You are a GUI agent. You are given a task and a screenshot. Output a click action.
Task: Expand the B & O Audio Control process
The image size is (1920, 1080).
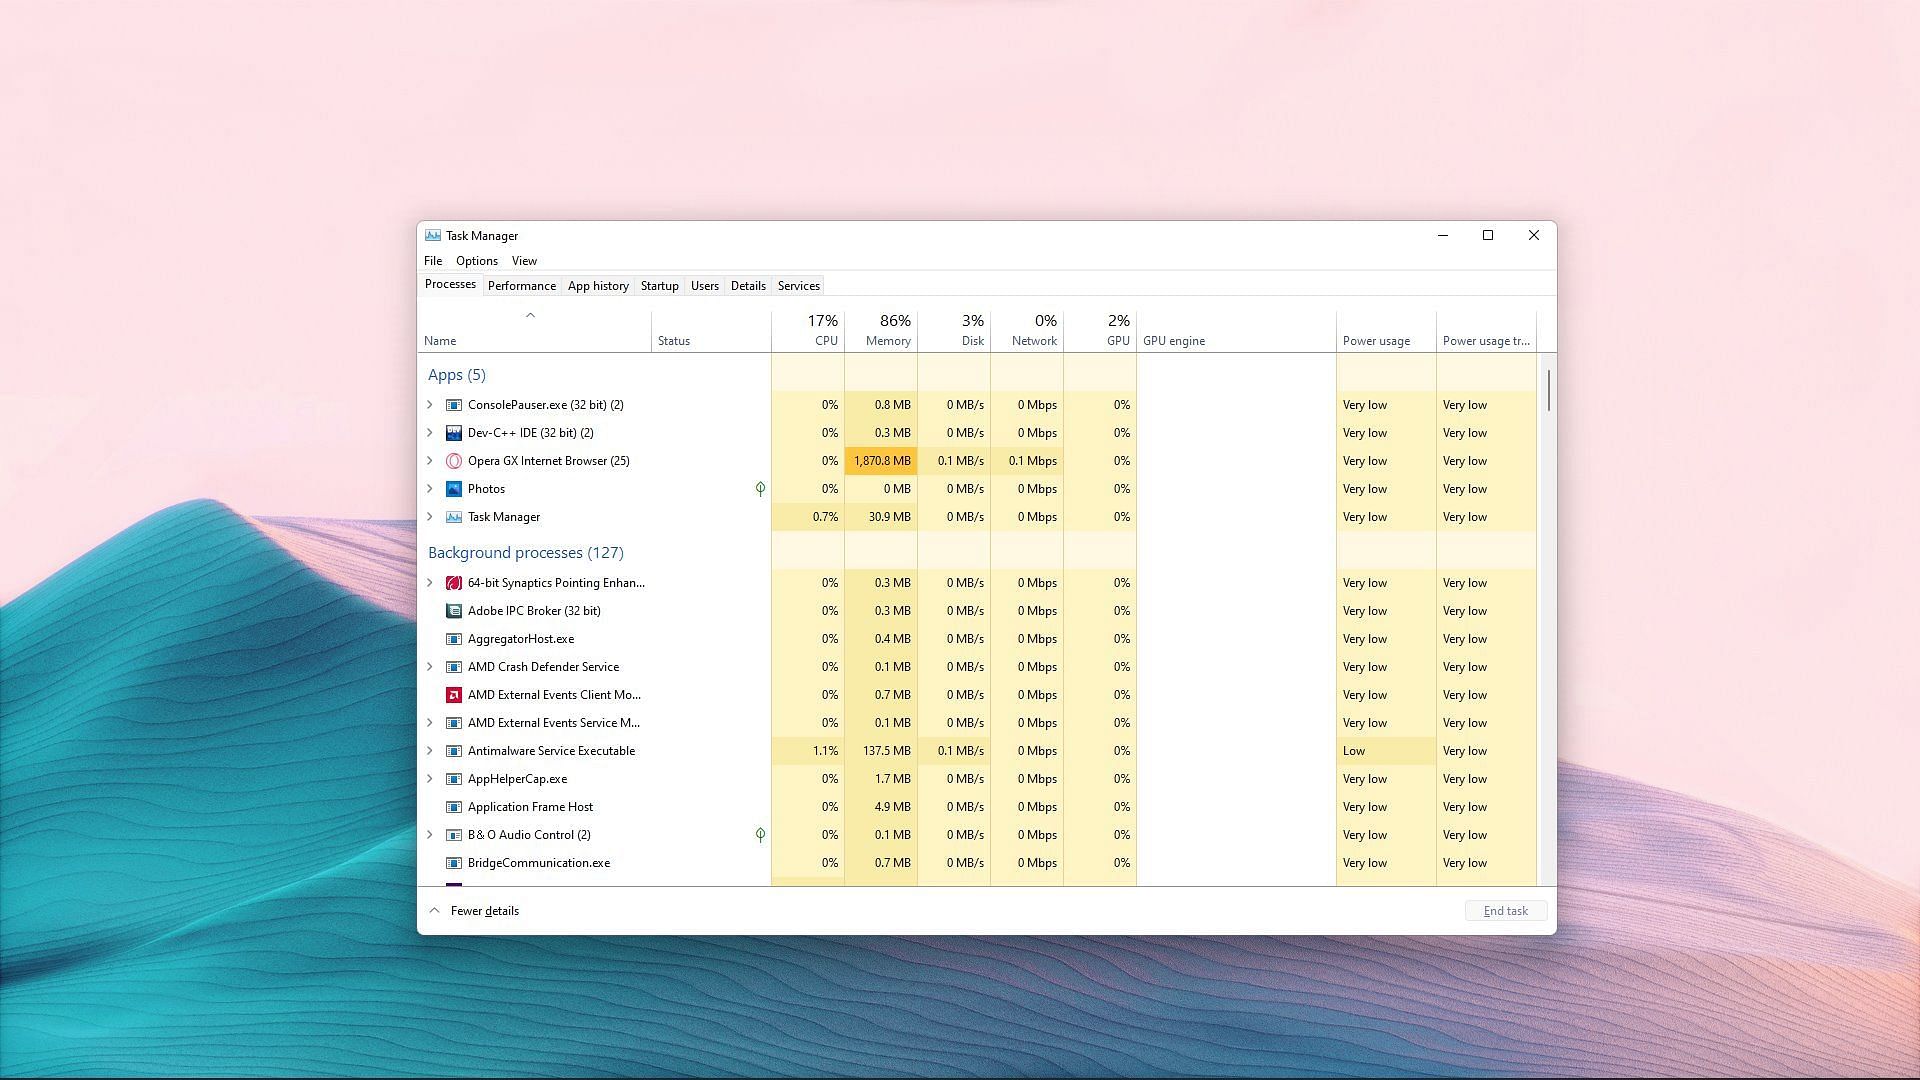point(430,835)
